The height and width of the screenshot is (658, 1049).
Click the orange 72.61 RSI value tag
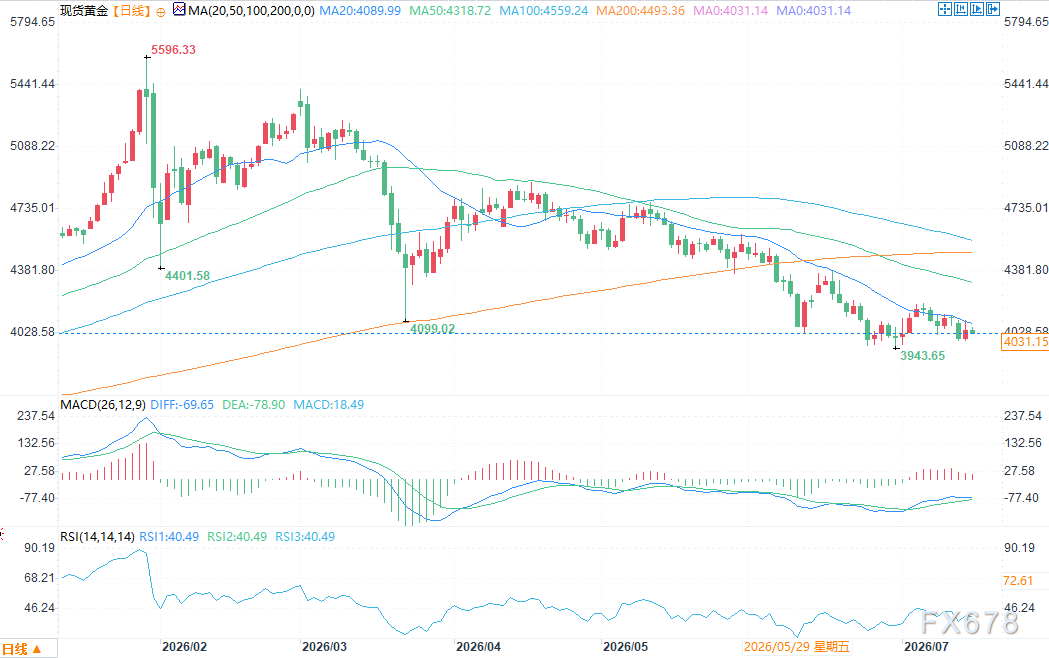pos(1018,580)
